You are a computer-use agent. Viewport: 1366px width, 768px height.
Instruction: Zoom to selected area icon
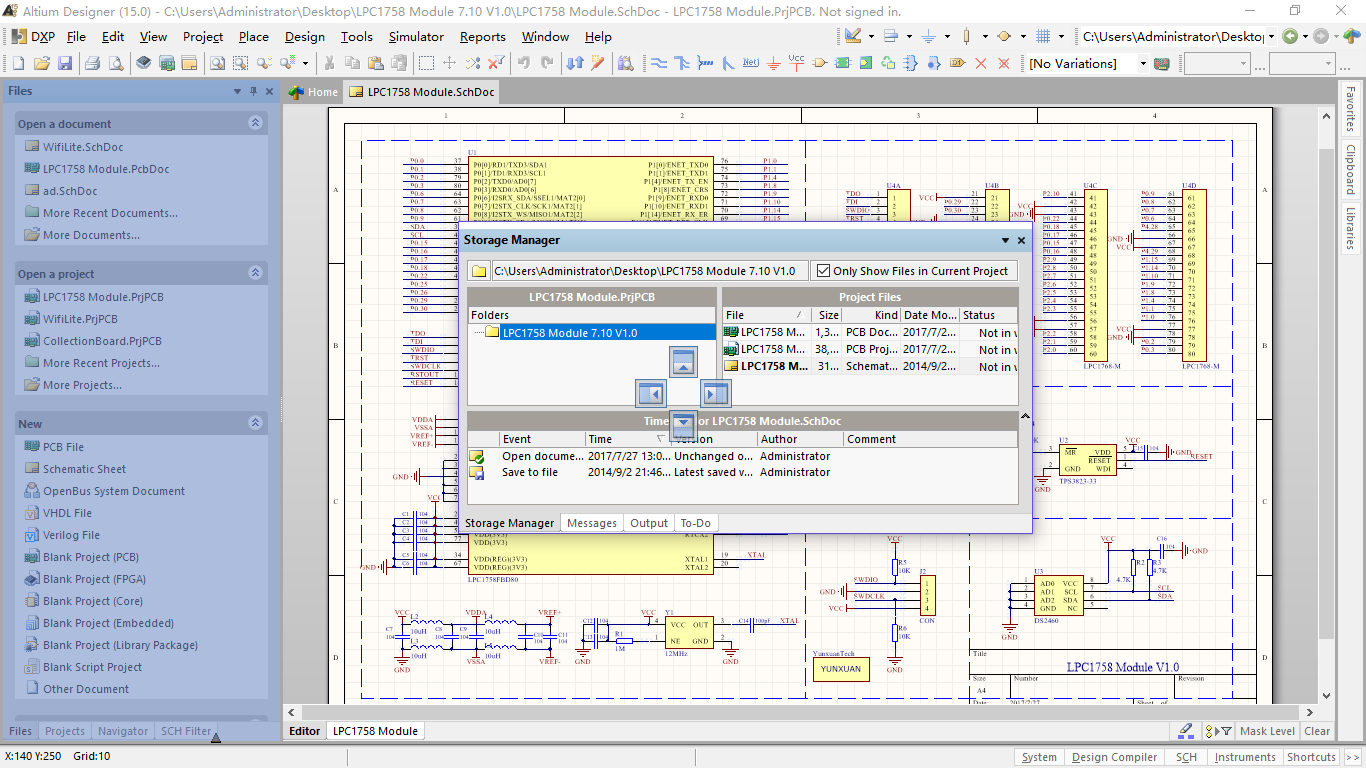pos(240,63)
